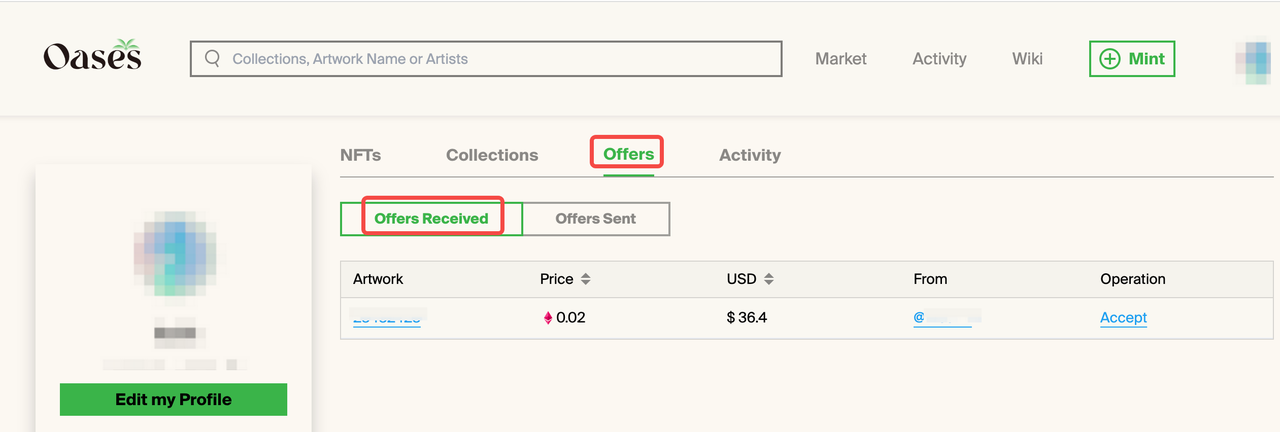Focus the Collections, Artwork Name search field
The image size is (1280, 432).
[x=486, y=59]
